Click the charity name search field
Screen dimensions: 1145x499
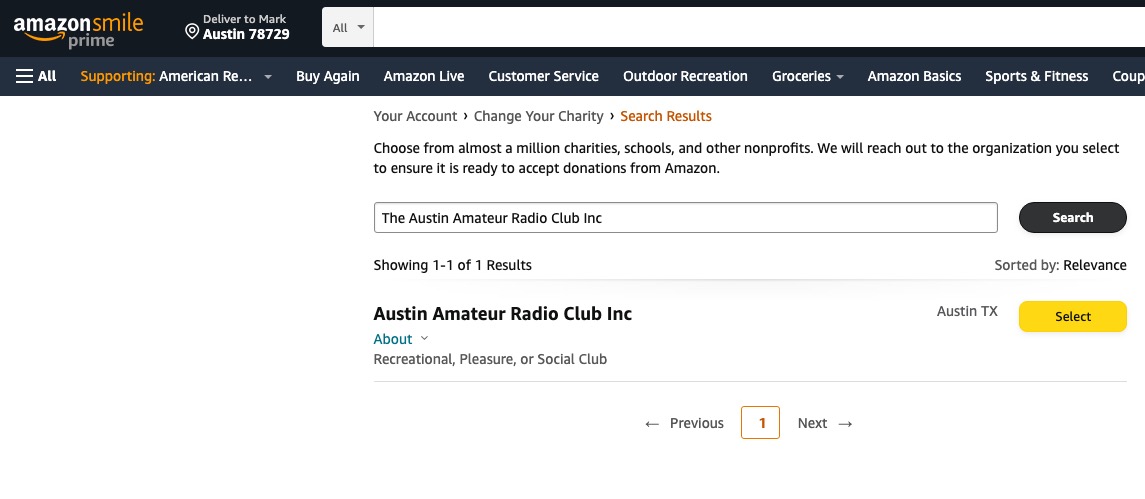685,218
